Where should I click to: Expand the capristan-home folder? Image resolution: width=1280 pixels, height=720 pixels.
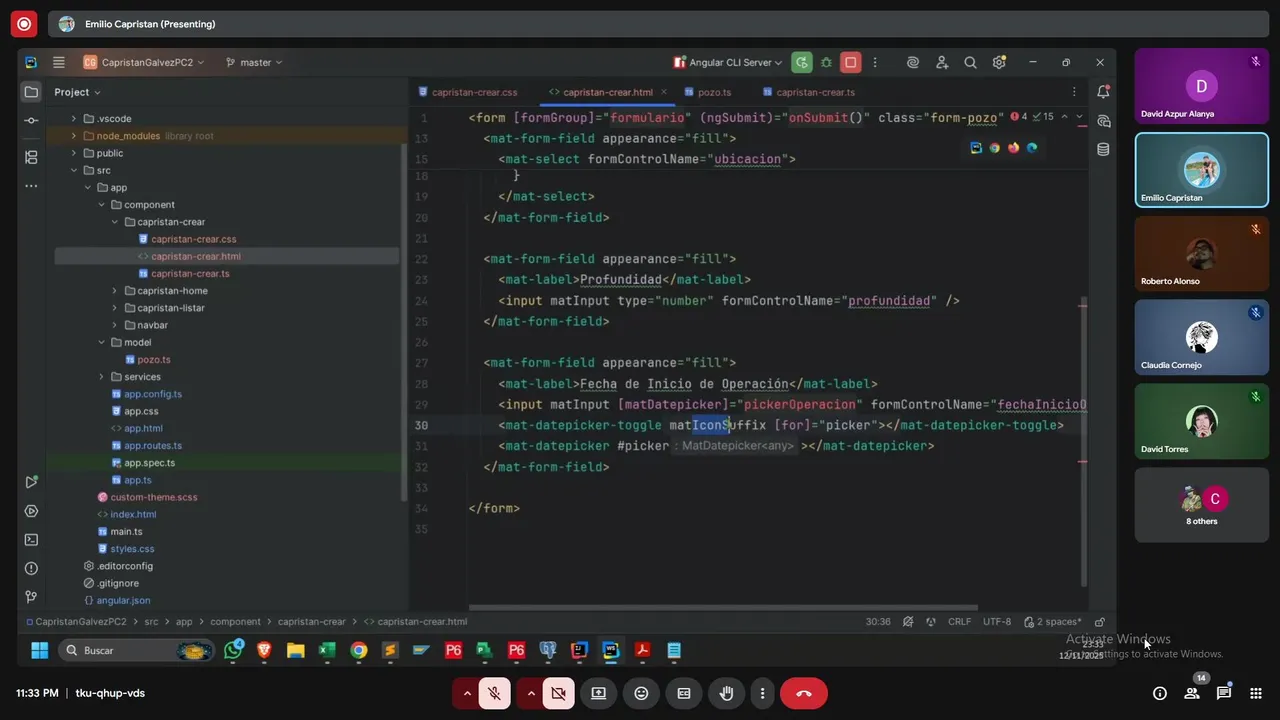[x=115, y=291]
